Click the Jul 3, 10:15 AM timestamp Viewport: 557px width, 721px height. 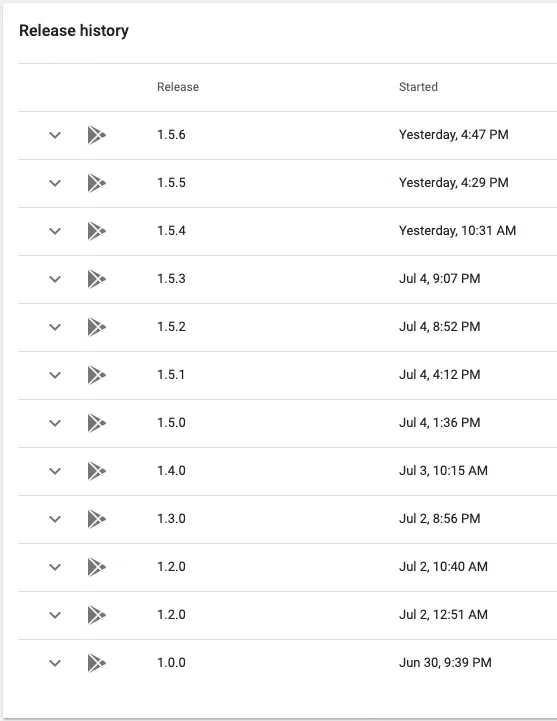click(443, 470)
